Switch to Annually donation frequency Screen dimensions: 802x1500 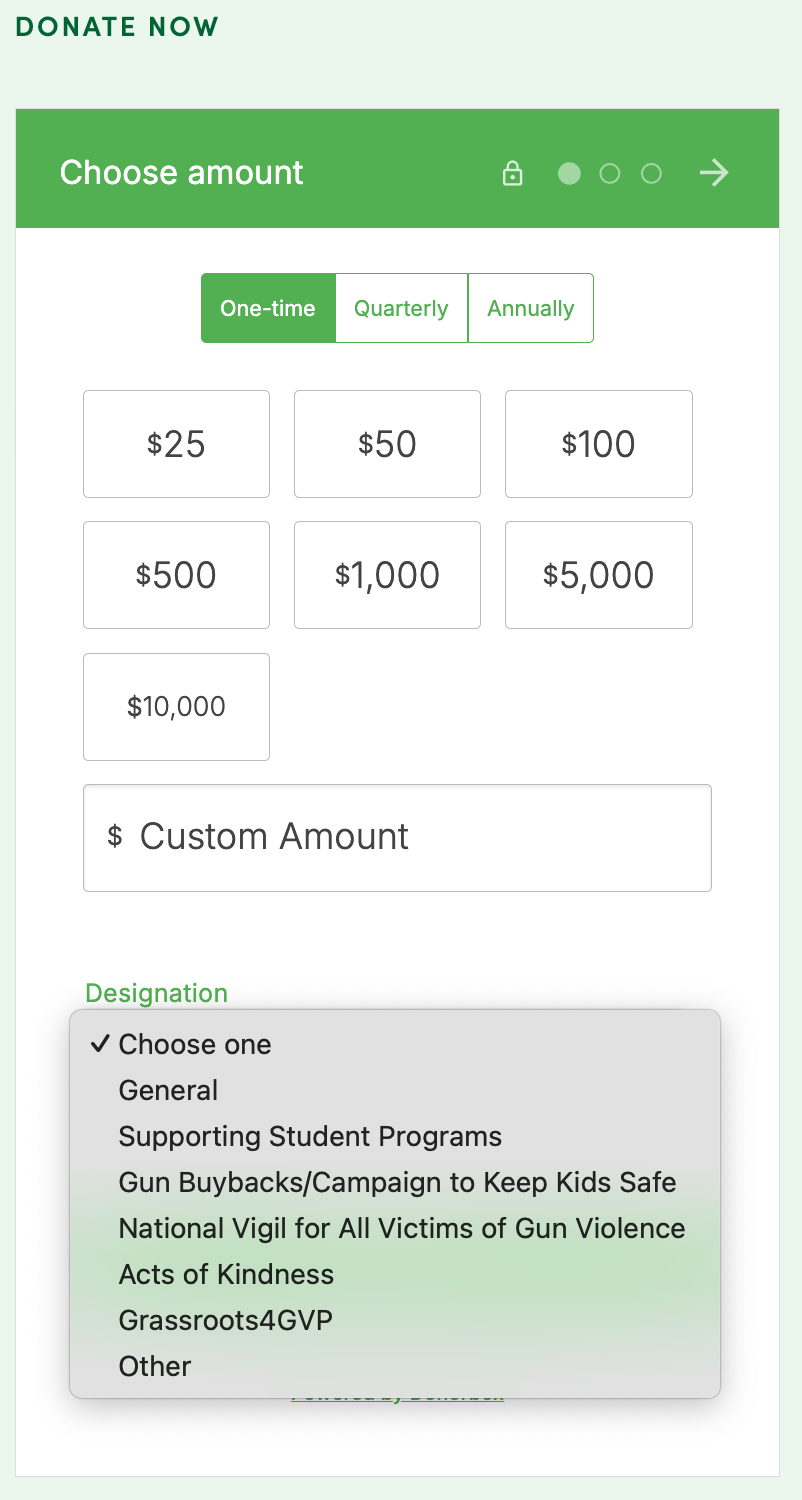pyautogui.click(x=530, y=308)
